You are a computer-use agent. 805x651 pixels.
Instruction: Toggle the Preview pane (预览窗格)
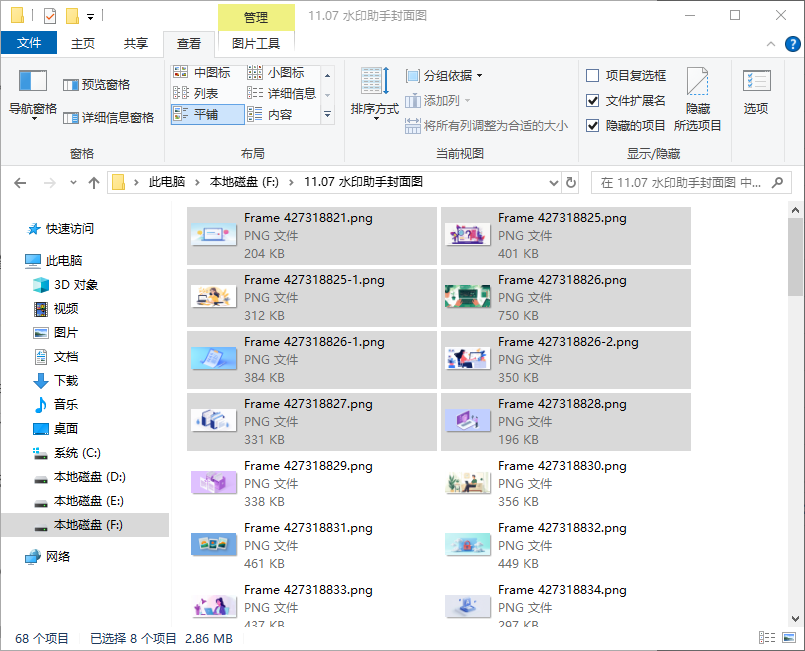97,85
